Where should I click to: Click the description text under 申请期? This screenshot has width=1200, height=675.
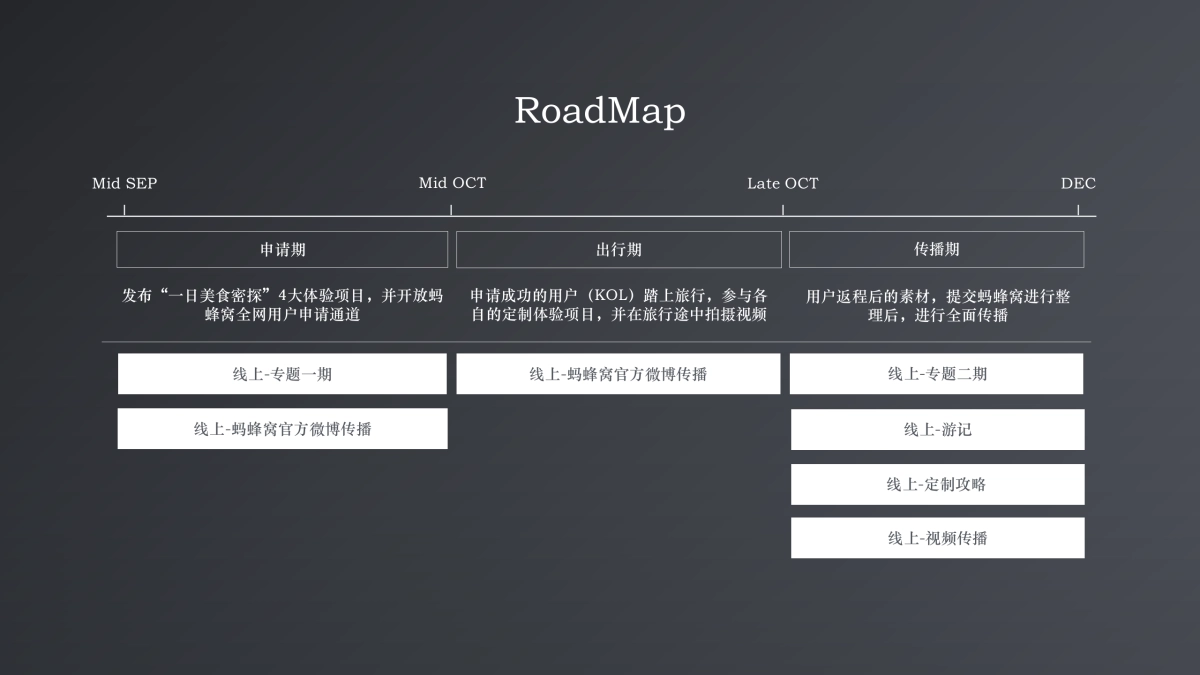pos(282,305)
